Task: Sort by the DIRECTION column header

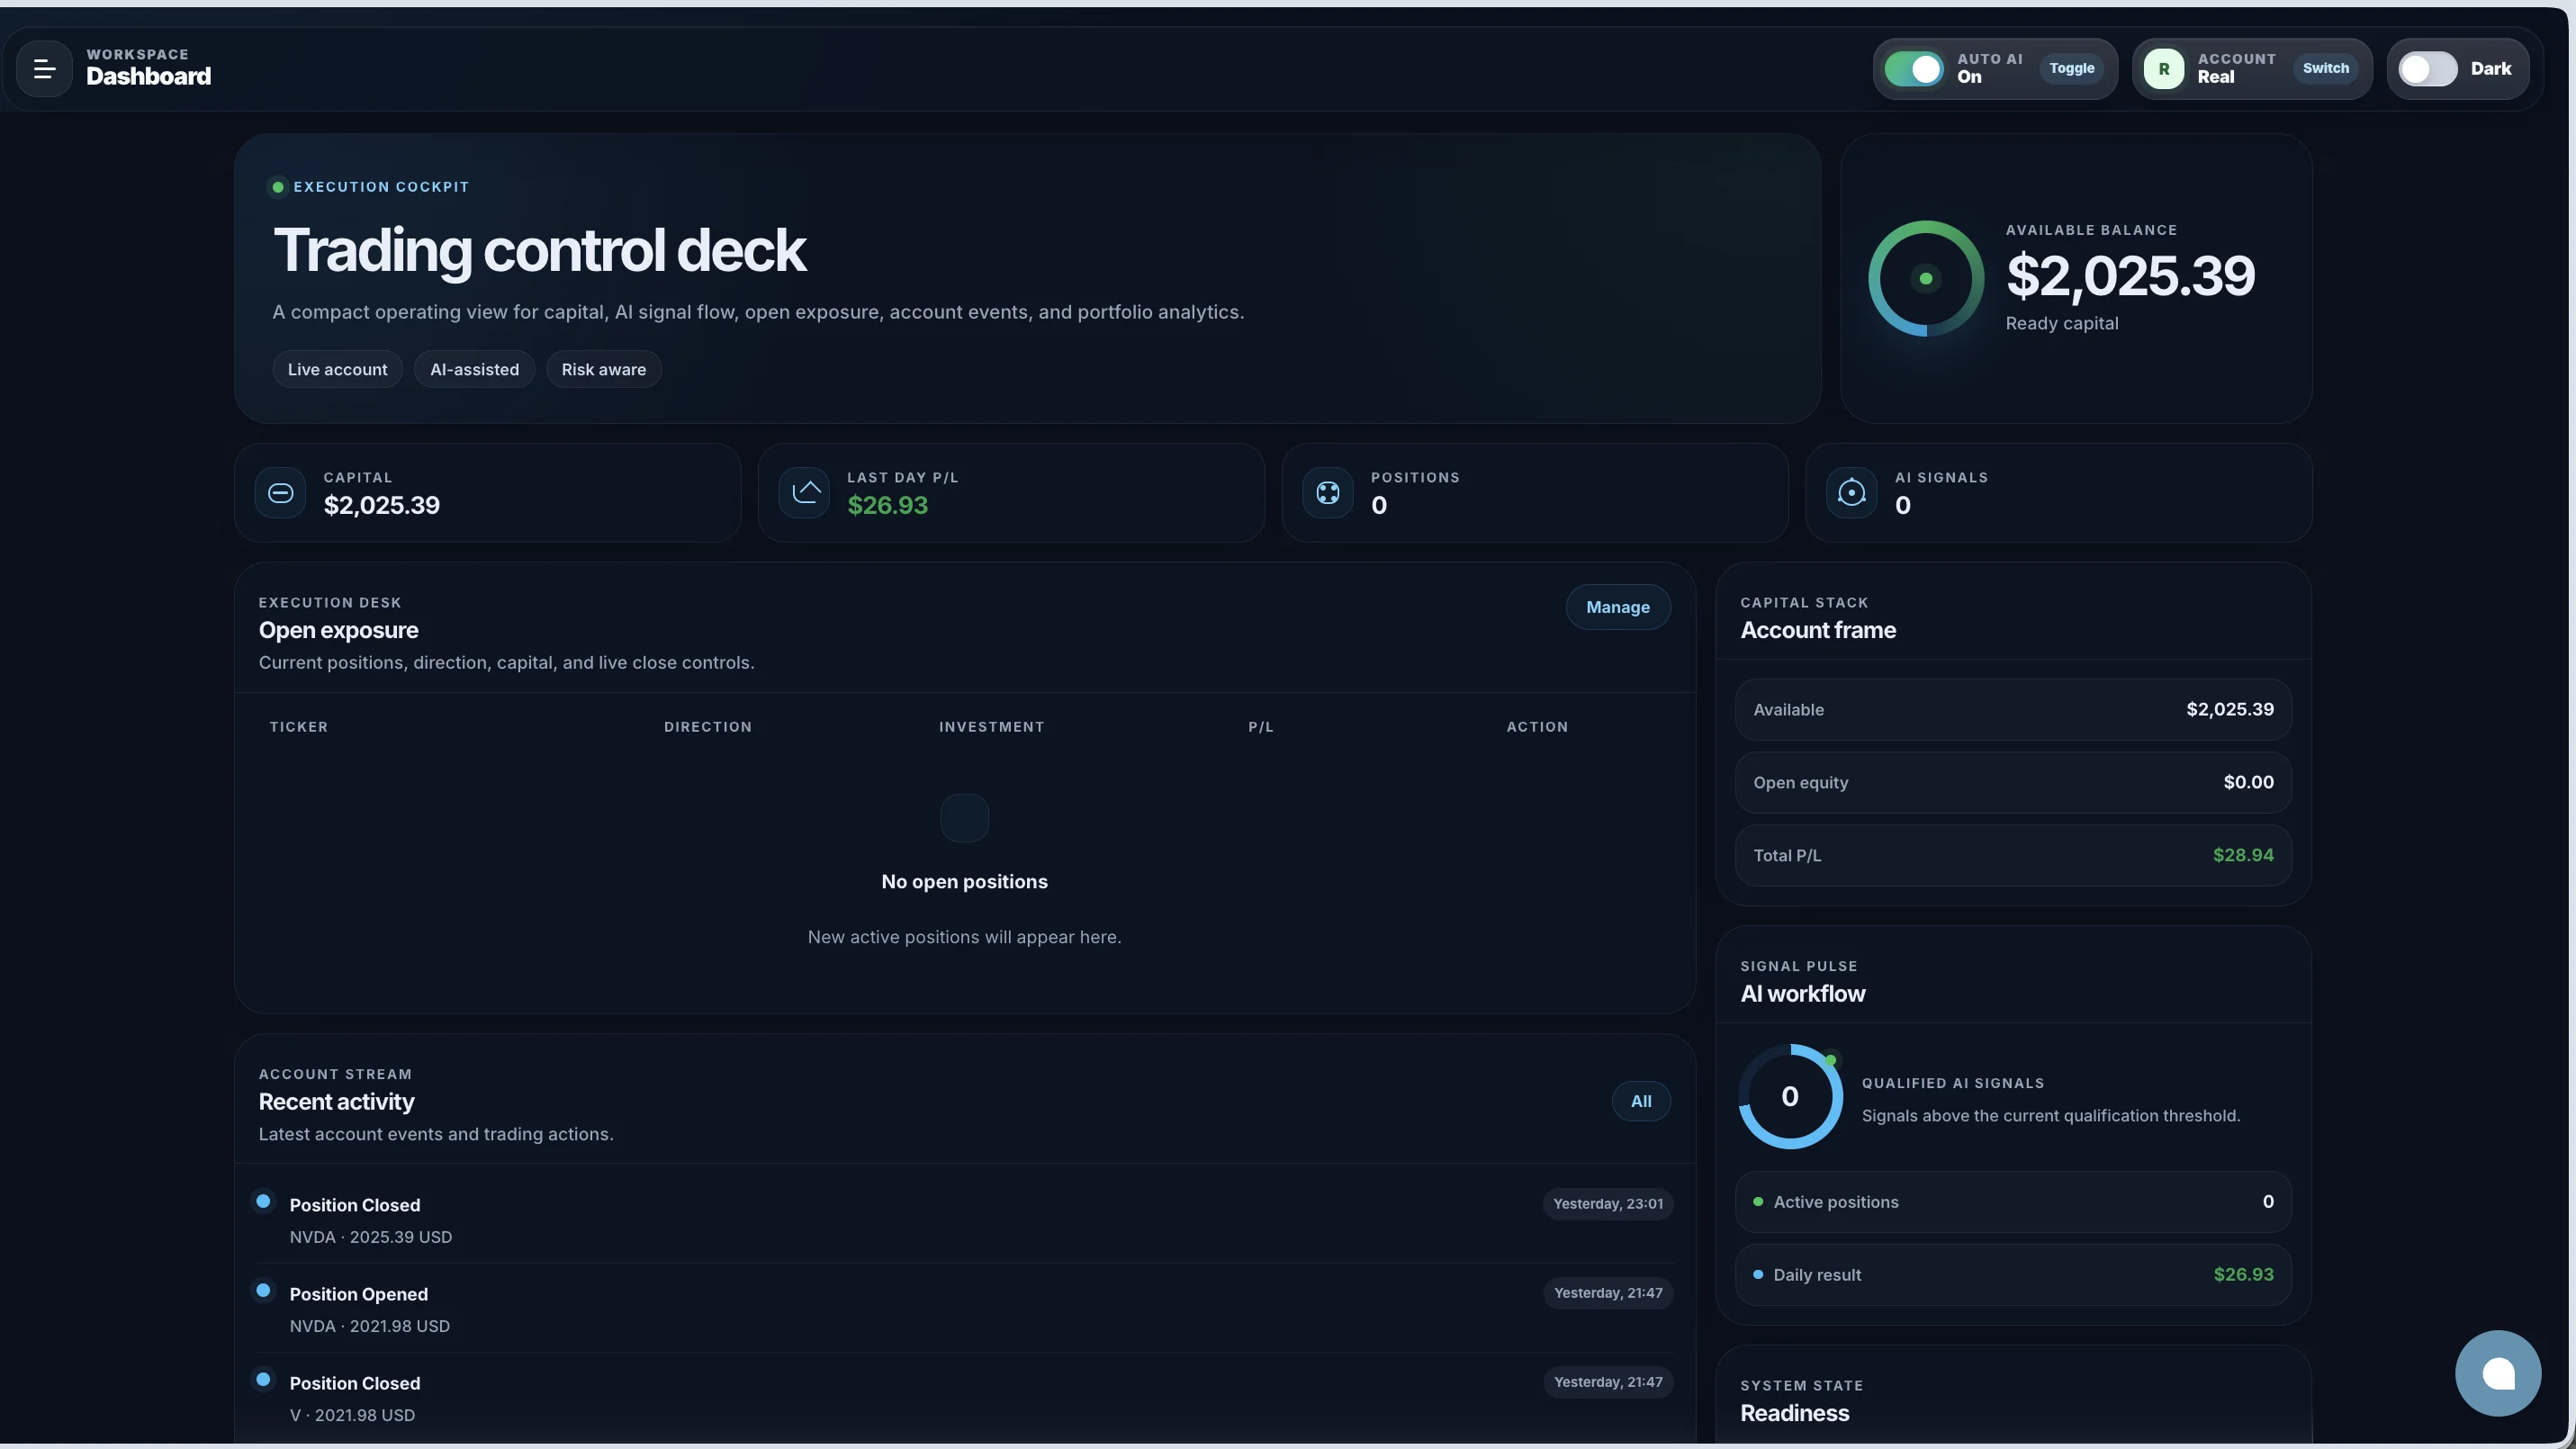Action: [x=708, y=727]
